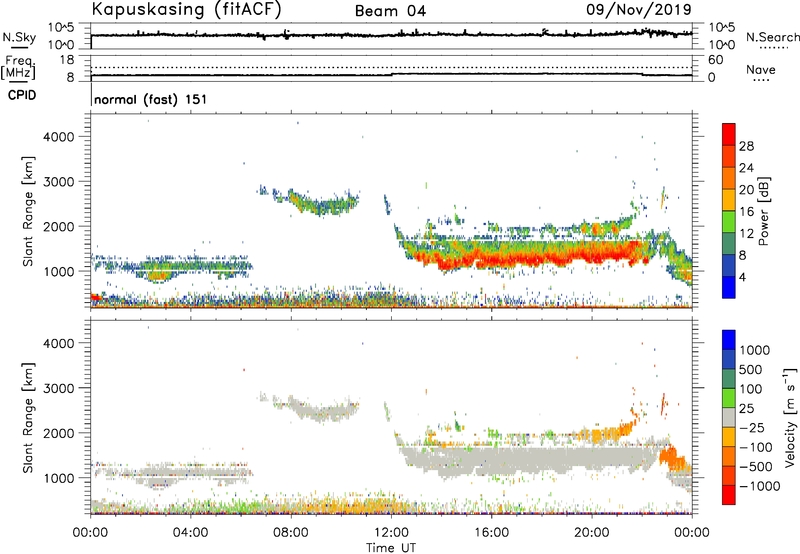Click the "12:00" time tick label
The image size is (800, 554).
pyautogui.click(x=391, y=533)
